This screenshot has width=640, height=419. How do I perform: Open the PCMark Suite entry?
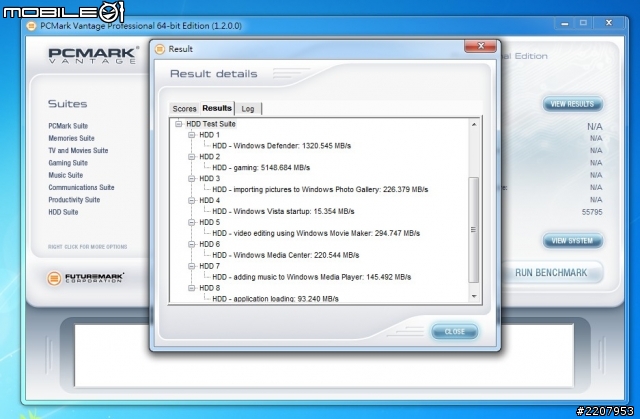click(x=68, y=126)
